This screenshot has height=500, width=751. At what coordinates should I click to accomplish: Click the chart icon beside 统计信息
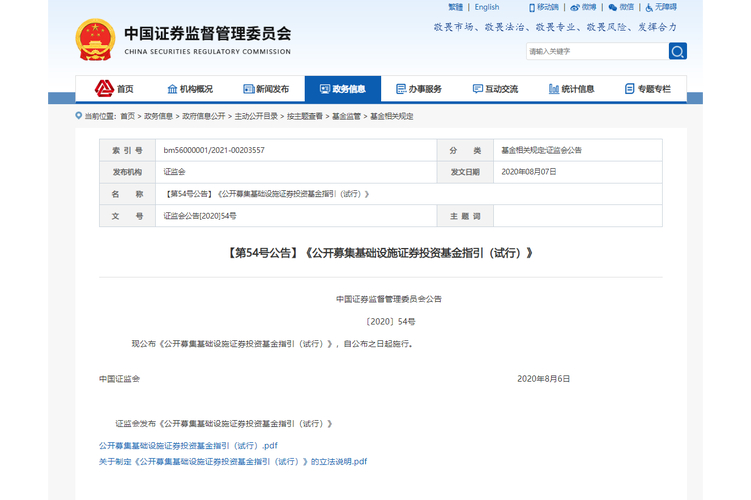554,89
